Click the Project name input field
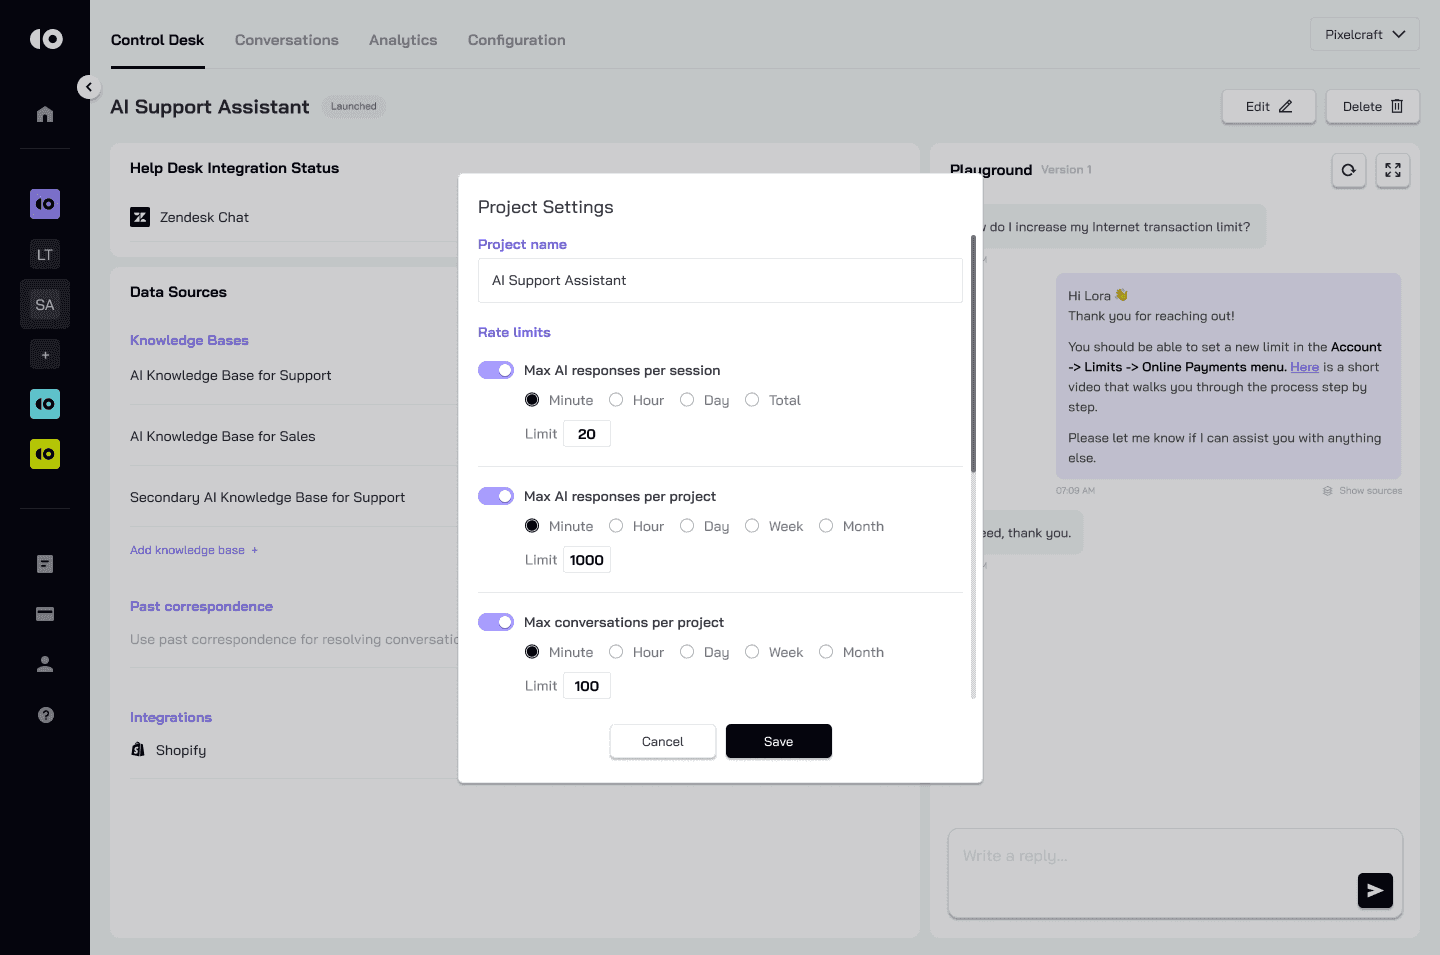This screenshot has height=955, width=1440. (720, 281)
